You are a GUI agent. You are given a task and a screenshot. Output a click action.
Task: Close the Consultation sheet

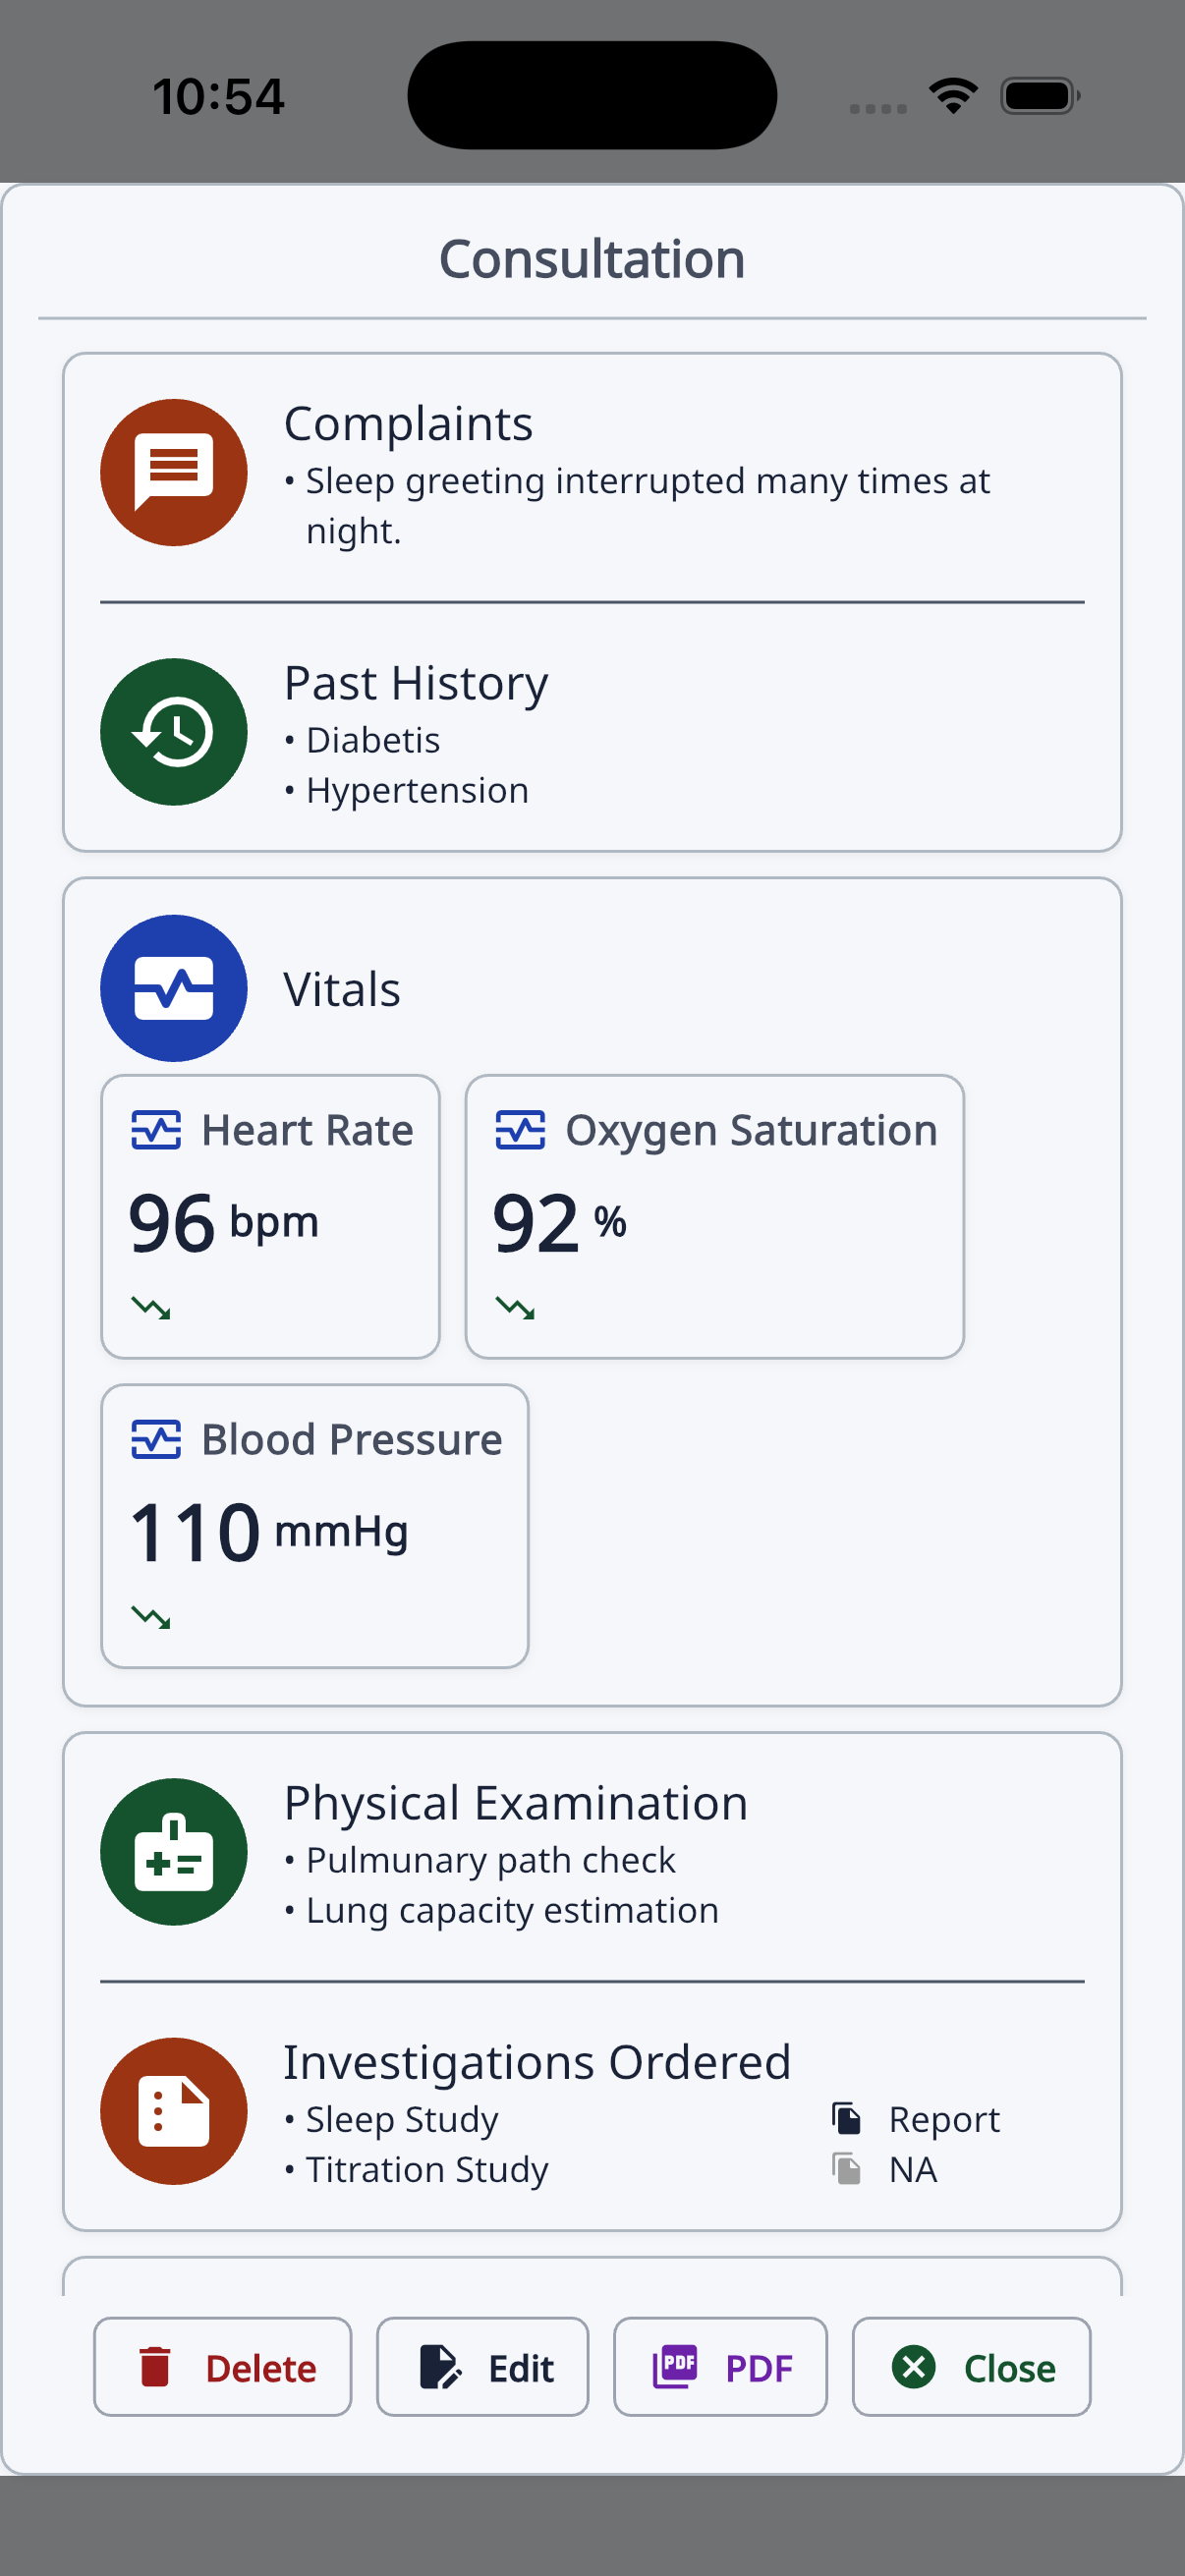point(971,2367)
